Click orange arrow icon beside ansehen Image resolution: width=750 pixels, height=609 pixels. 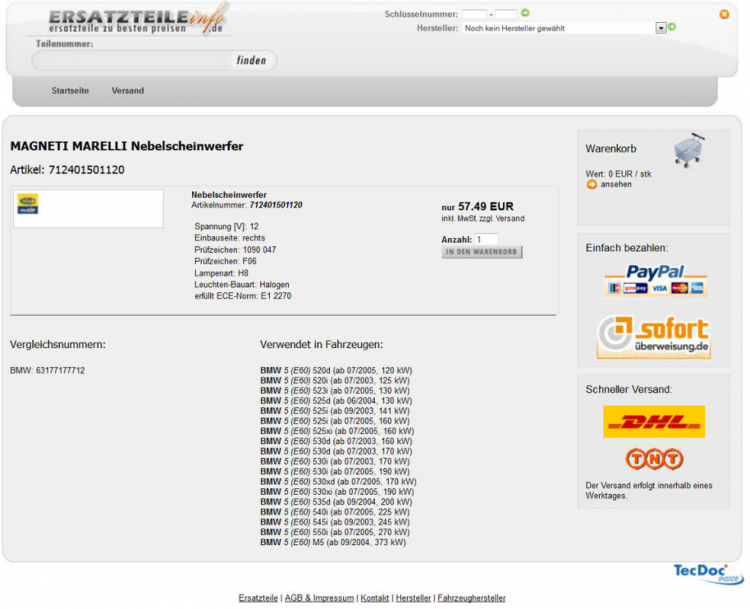(x=591, y=184)
